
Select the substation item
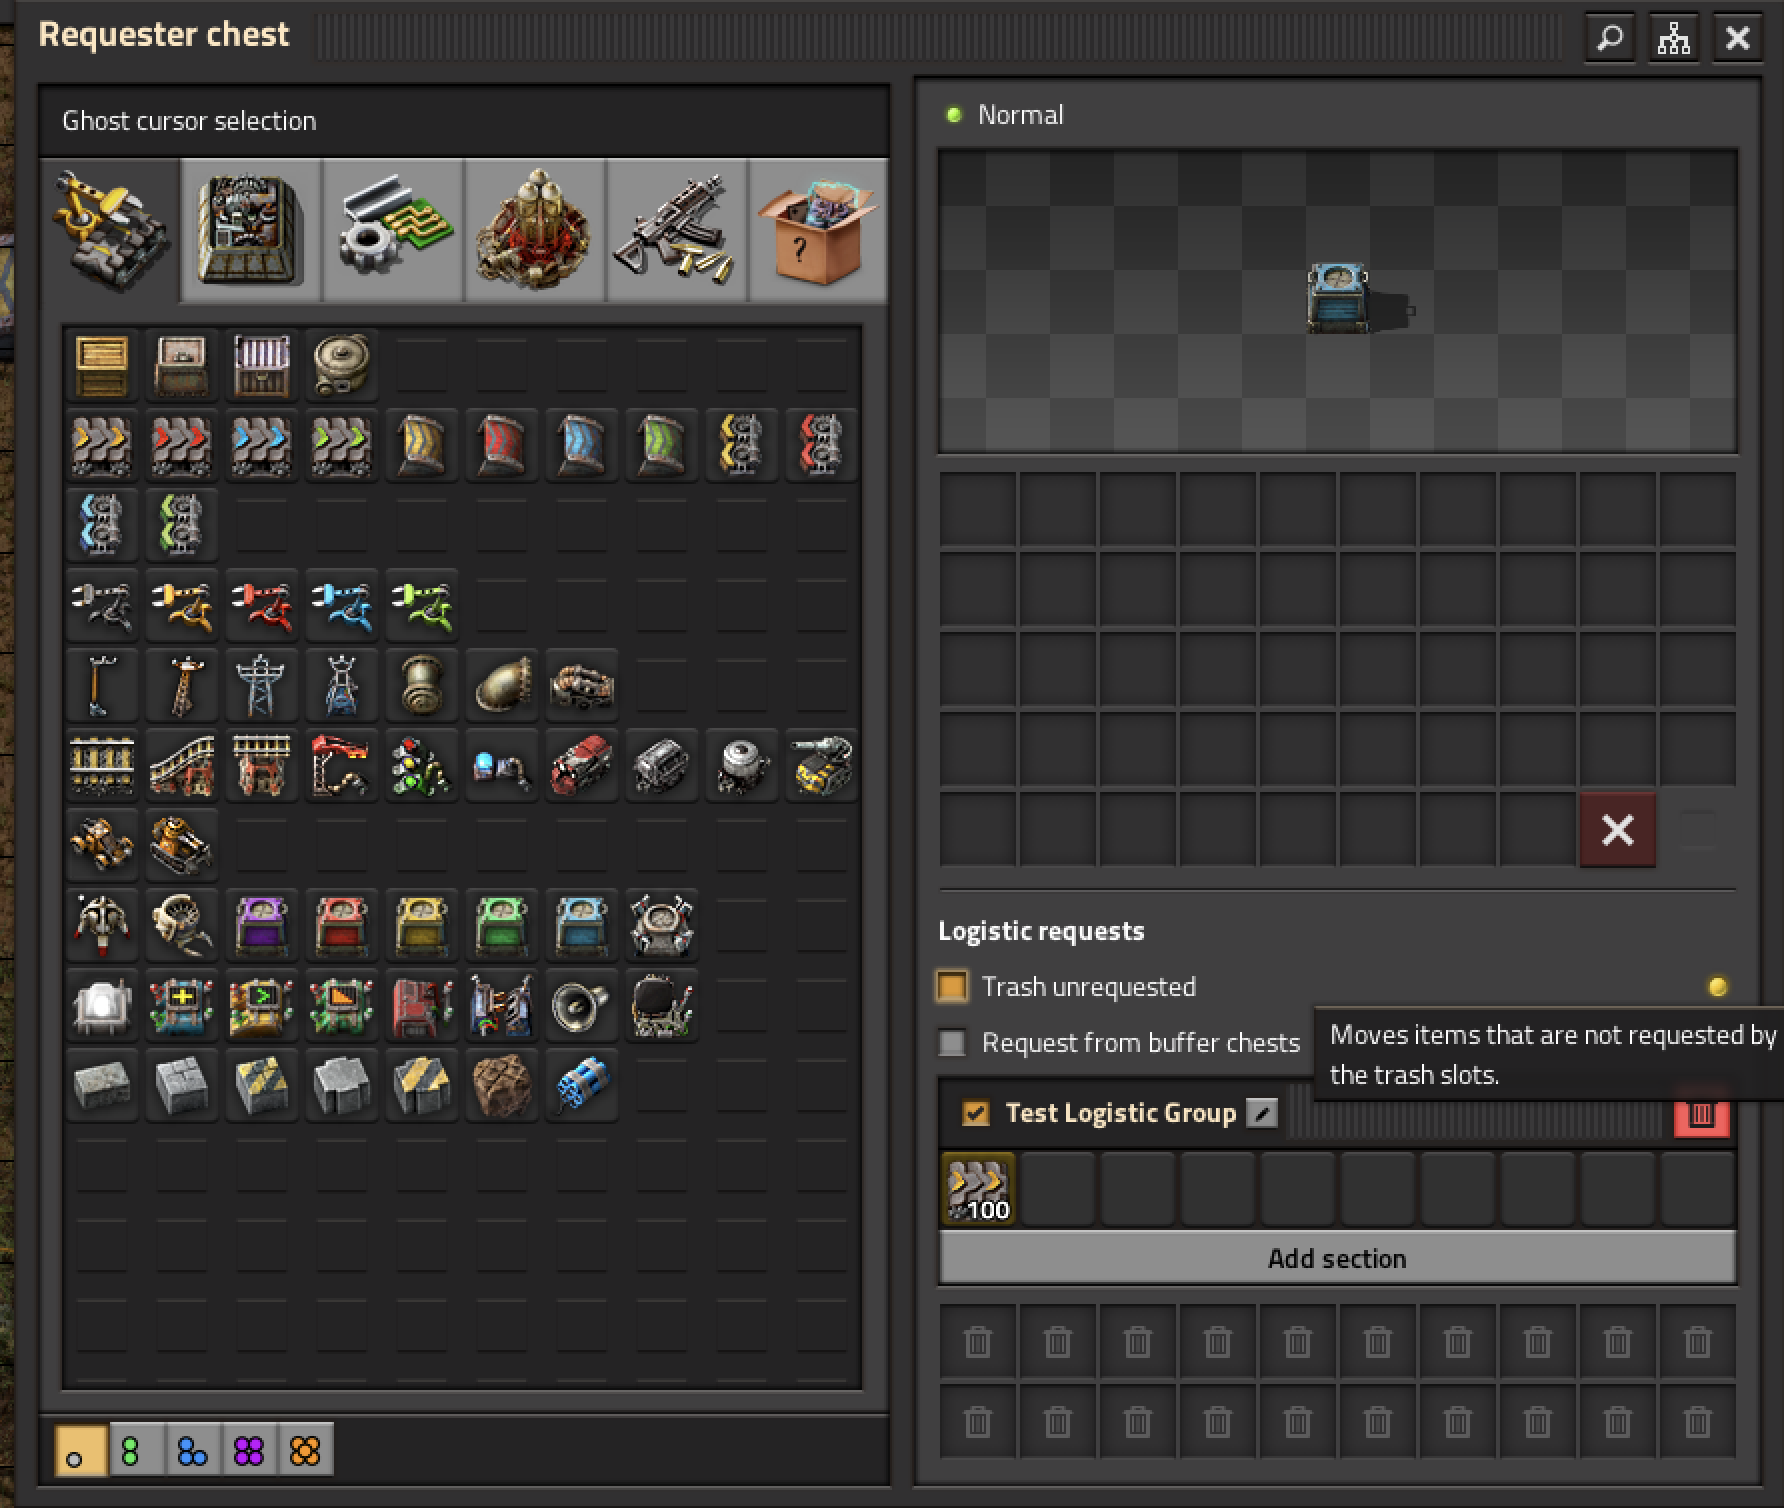point(342,686)
